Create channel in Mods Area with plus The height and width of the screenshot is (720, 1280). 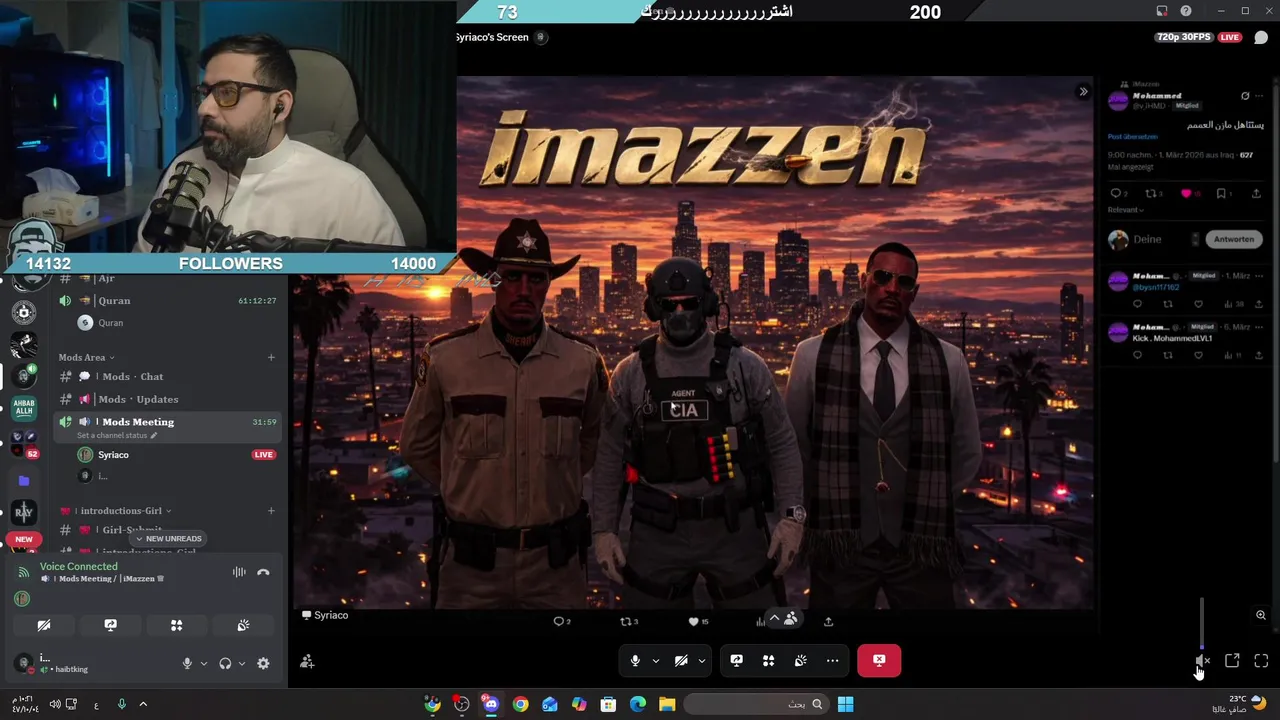pyautogui.click(x=271, y=357)
